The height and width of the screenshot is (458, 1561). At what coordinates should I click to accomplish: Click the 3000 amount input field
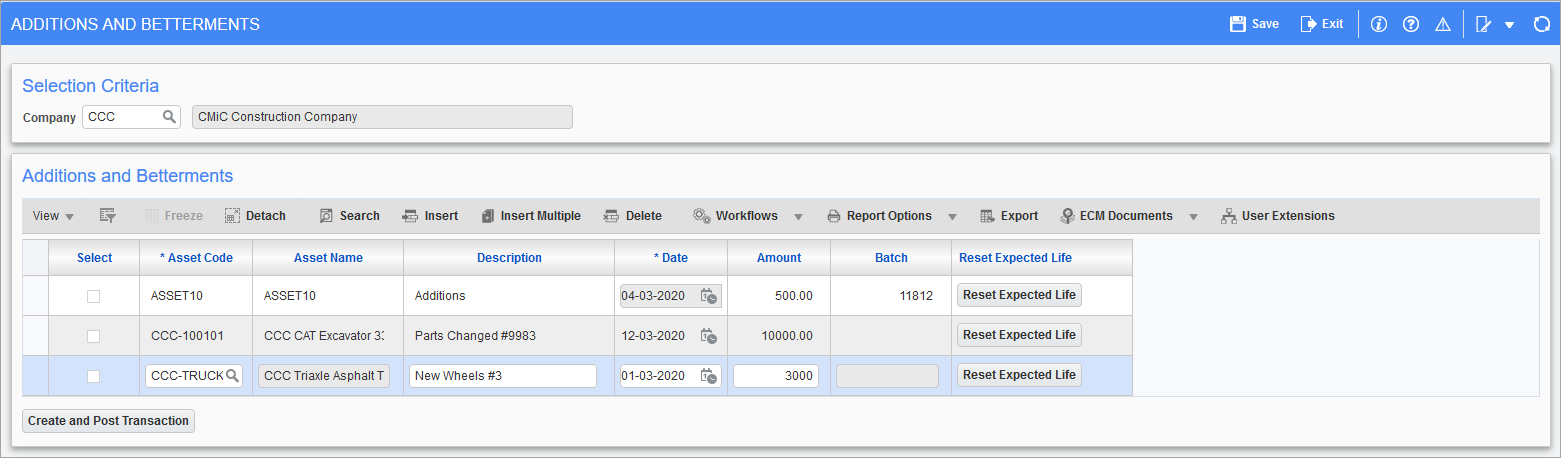776,376
